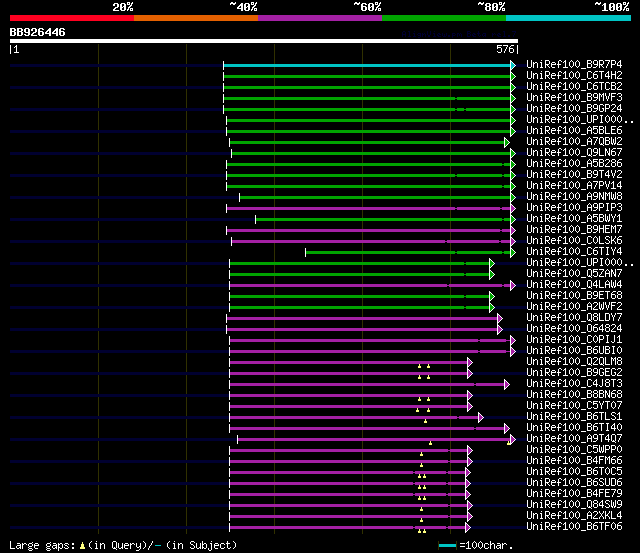Click the purple ~60% legend color segment
Viewport: 640px width, 553px height.
[x=320, y=18]
